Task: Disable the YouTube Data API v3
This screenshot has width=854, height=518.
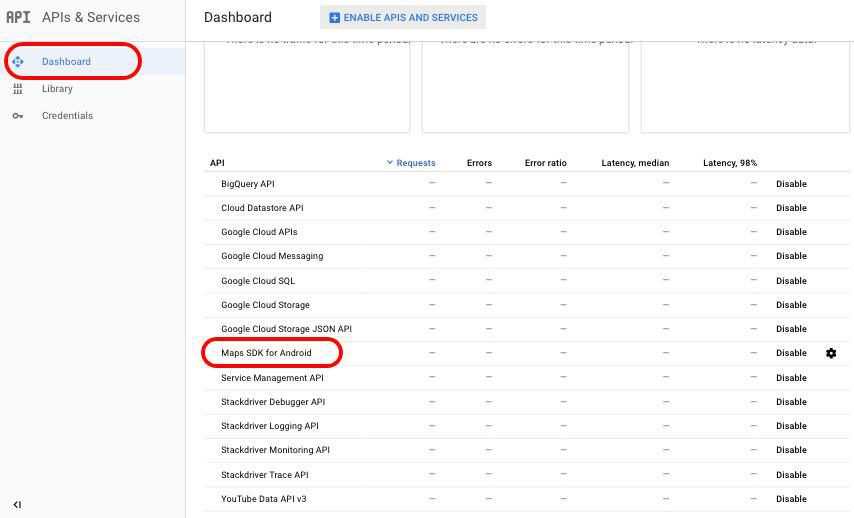Action: pyautogui.click(x=791, y=499)
